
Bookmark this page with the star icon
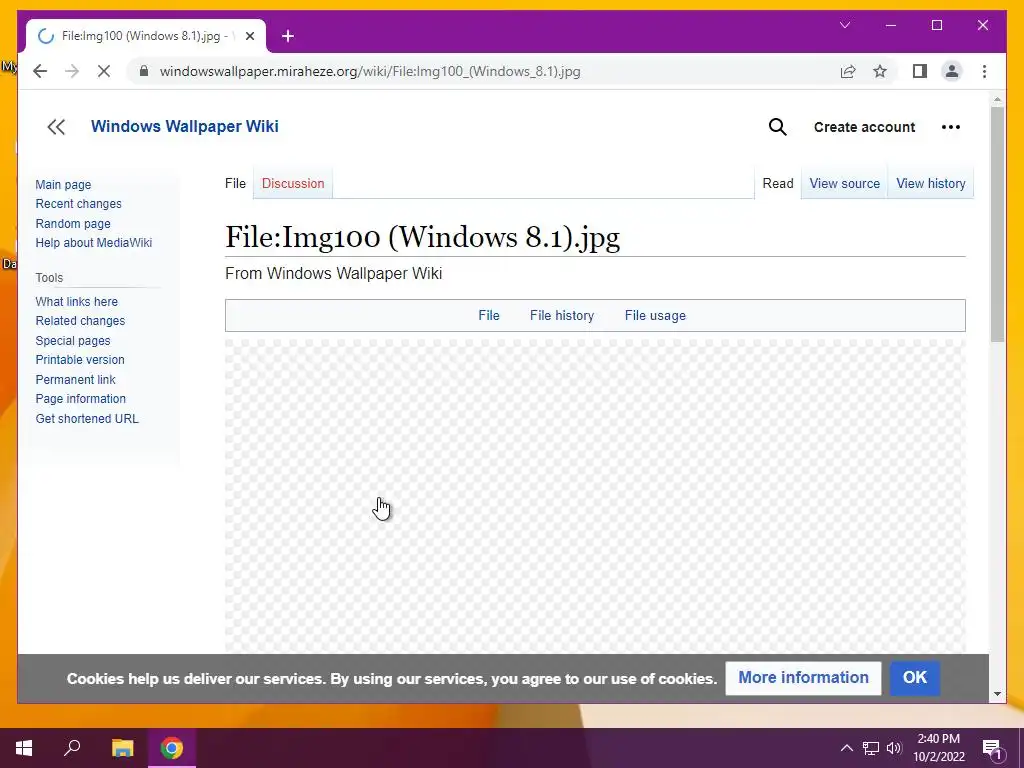(x=880, y=71)
